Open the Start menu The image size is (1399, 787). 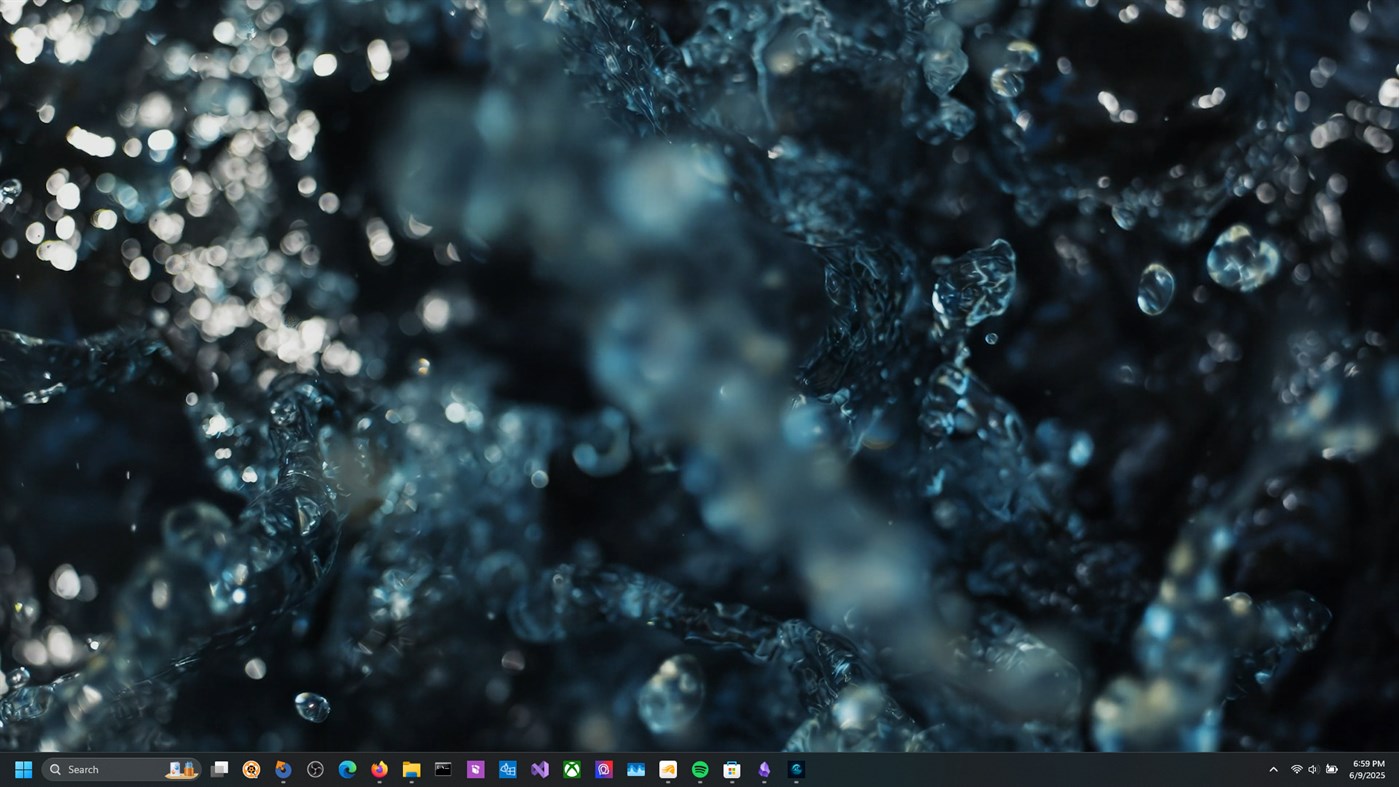(22, 769)
